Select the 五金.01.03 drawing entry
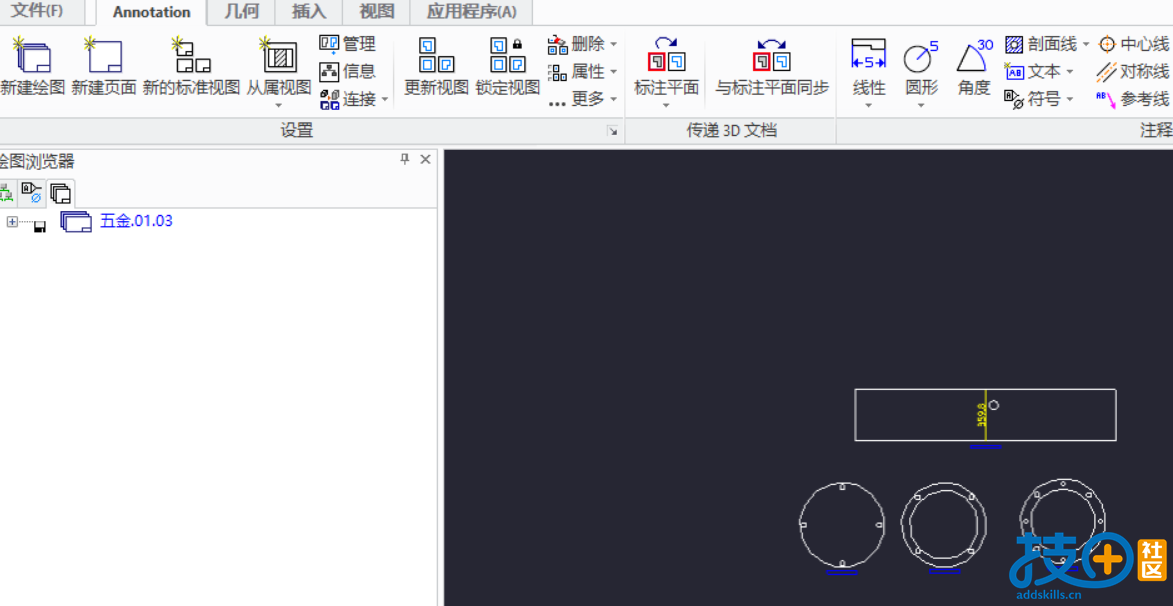Viewport: 1173px width, 606px height. click(x=136, y=221)
